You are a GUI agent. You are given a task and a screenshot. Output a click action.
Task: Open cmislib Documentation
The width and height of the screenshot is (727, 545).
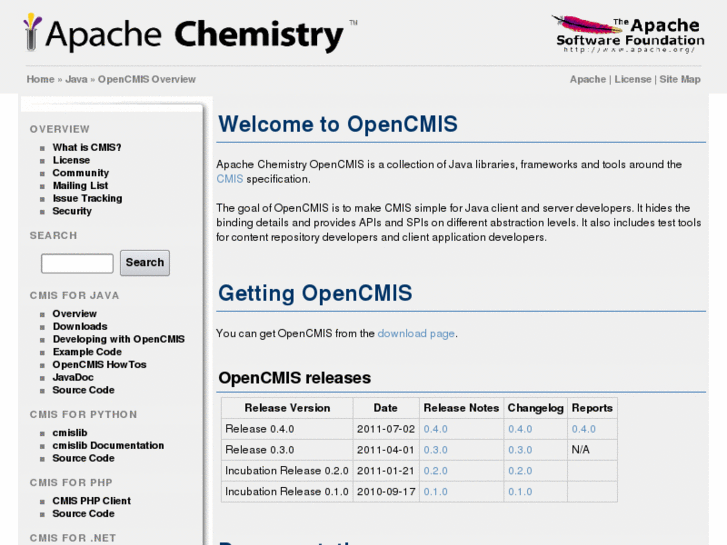click(108, 446)
